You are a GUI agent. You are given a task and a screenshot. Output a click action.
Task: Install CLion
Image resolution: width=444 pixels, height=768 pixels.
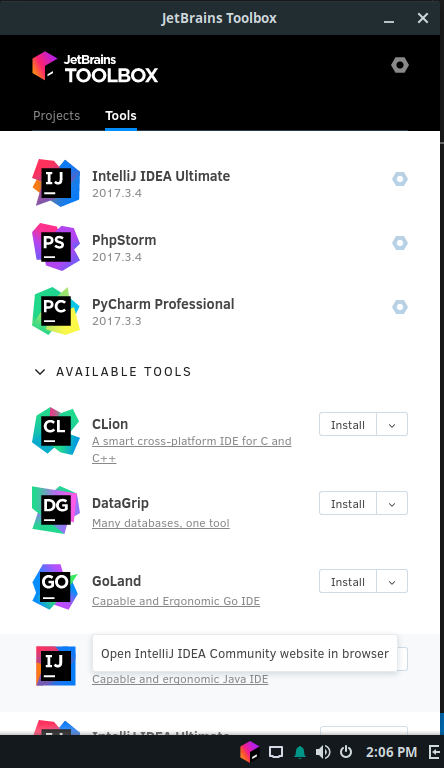[348, 425]
